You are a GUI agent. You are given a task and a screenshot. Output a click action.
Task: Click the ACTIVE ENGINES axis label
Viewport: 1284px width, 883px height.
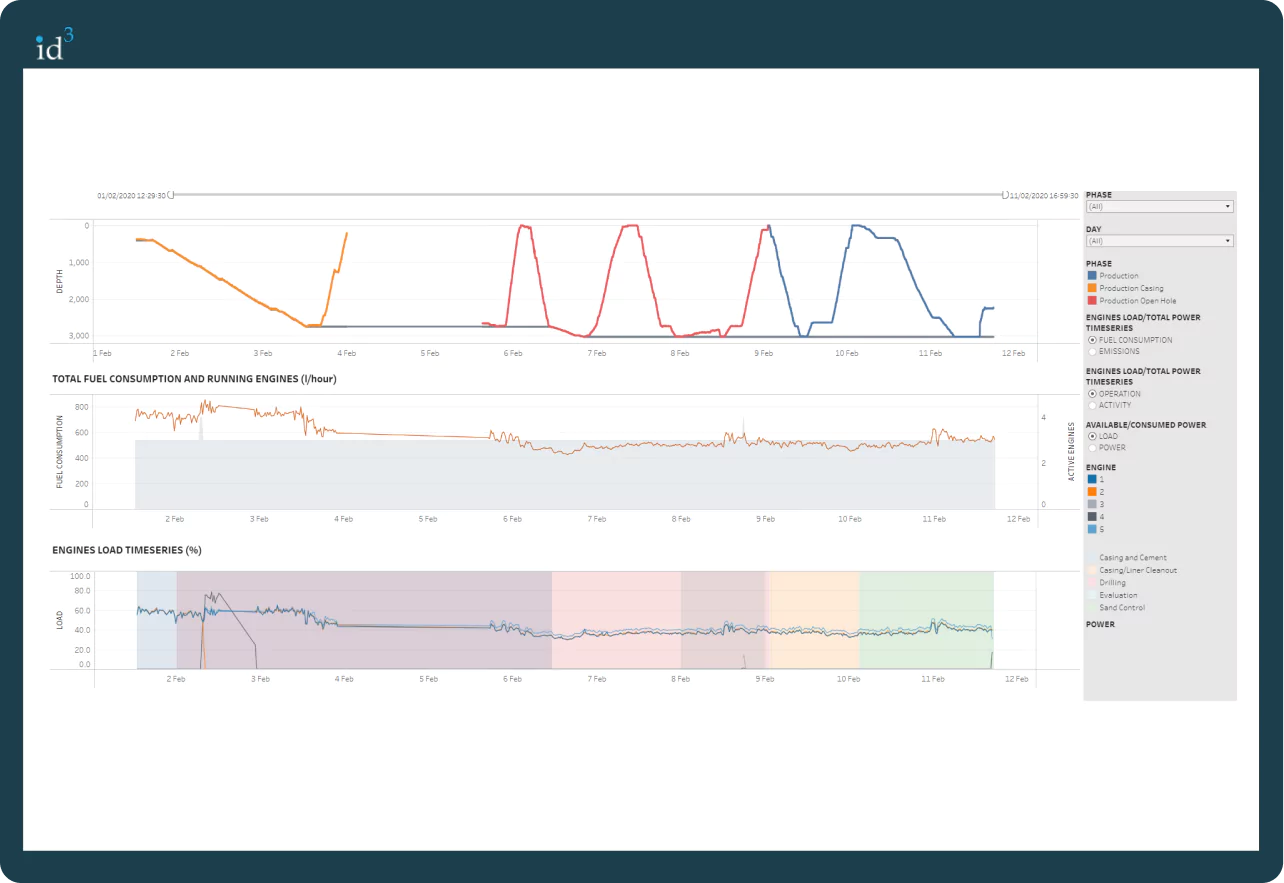click(1072, 452)
